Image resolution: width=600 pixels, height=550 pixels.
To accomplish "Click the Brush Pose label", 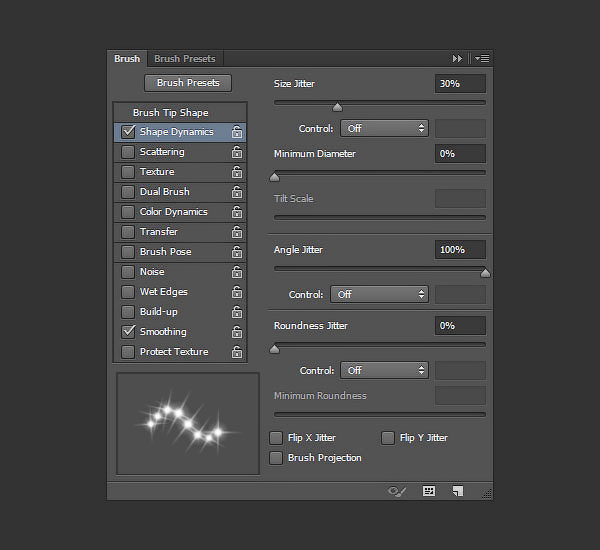I will click(x=165, y=252).
